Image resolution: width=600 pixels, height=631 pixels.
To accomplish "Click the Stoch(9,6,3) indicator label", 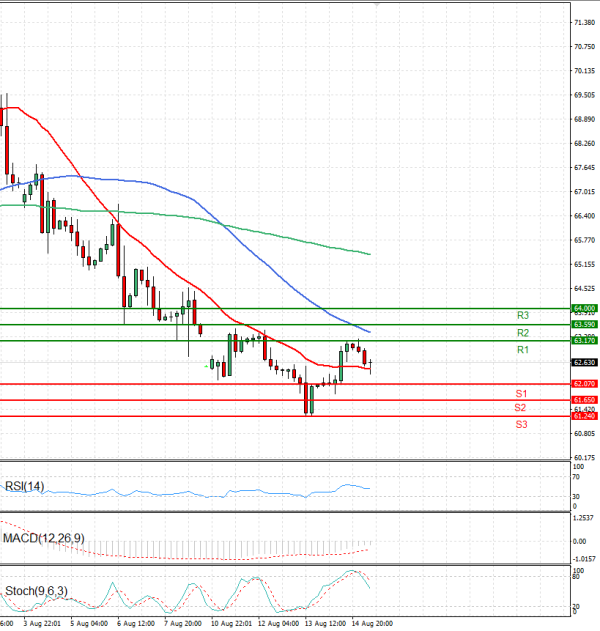I will (36, 591).
